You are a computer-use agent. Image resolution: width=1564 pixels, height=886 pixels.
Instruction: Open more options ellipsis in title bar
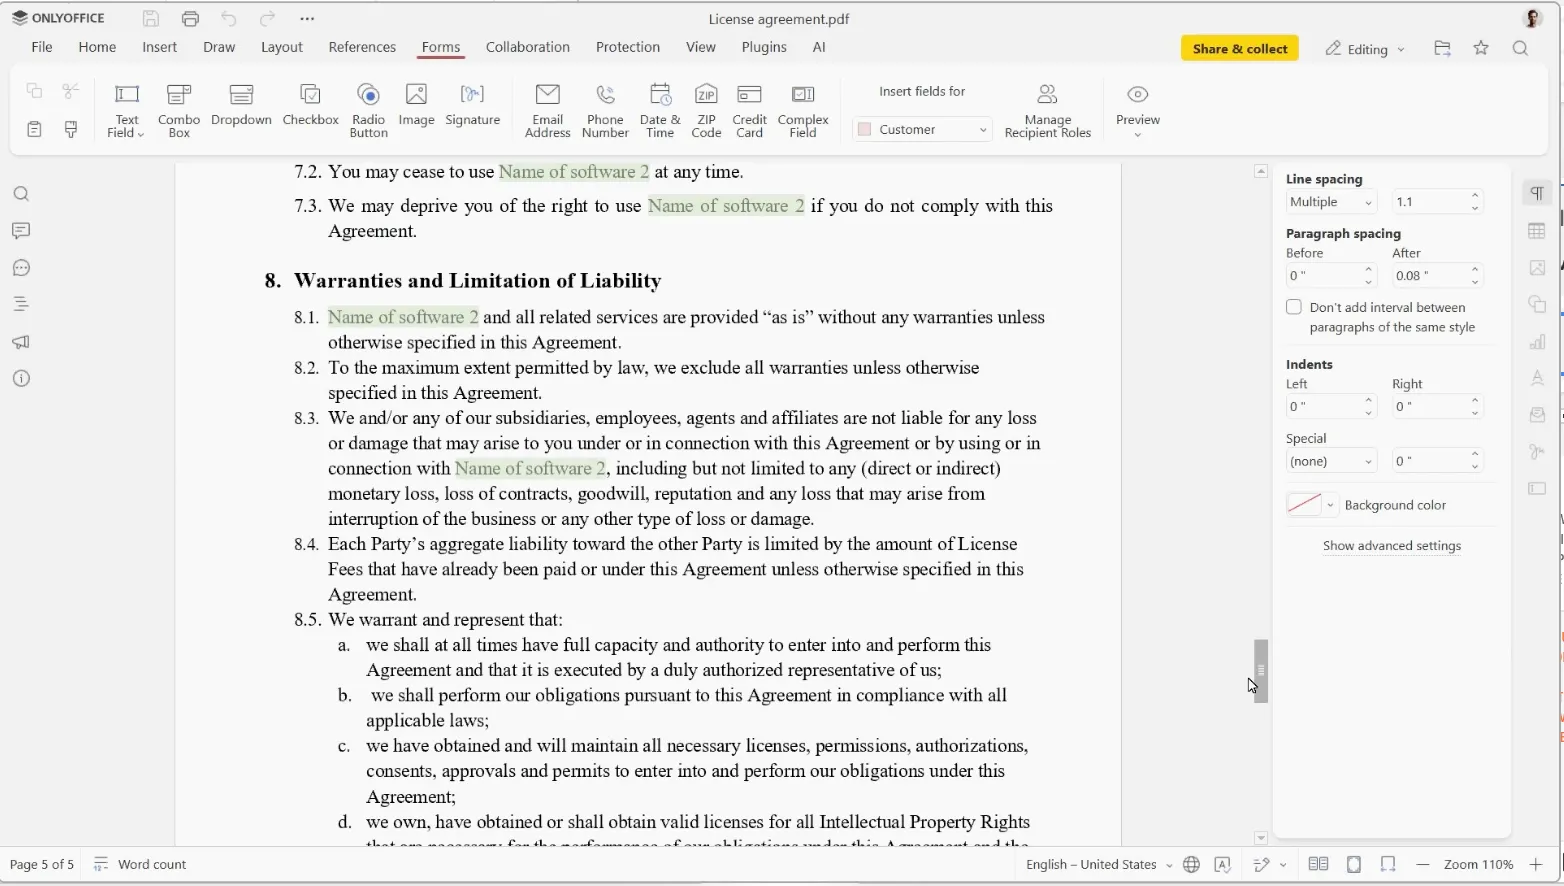(x=307, y=19)
